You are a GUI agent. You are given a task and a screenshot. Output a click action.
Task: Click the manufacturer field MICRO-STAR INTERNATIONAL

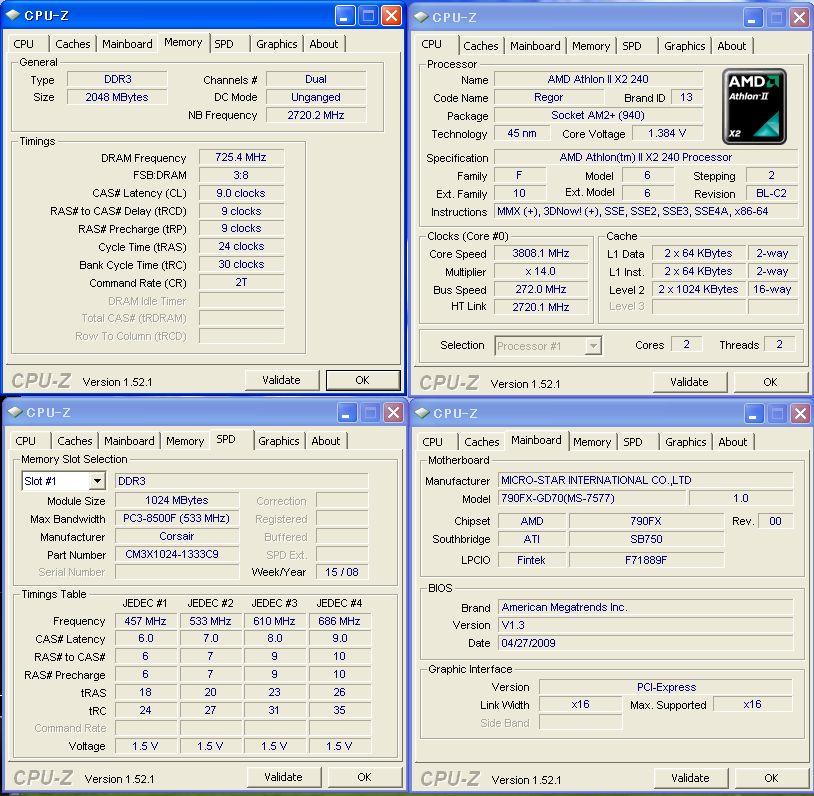point(645,480)
